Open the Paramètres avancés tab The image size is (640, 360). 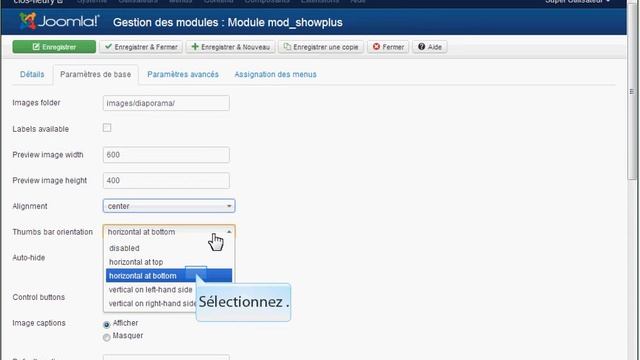tap(183, 74)
